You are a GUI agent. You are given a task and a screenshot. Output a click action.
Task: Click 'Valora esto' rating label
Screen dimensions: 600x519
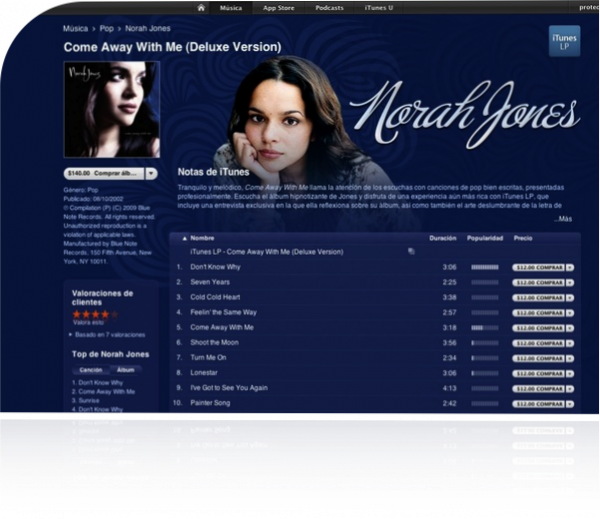pos(88,323)
